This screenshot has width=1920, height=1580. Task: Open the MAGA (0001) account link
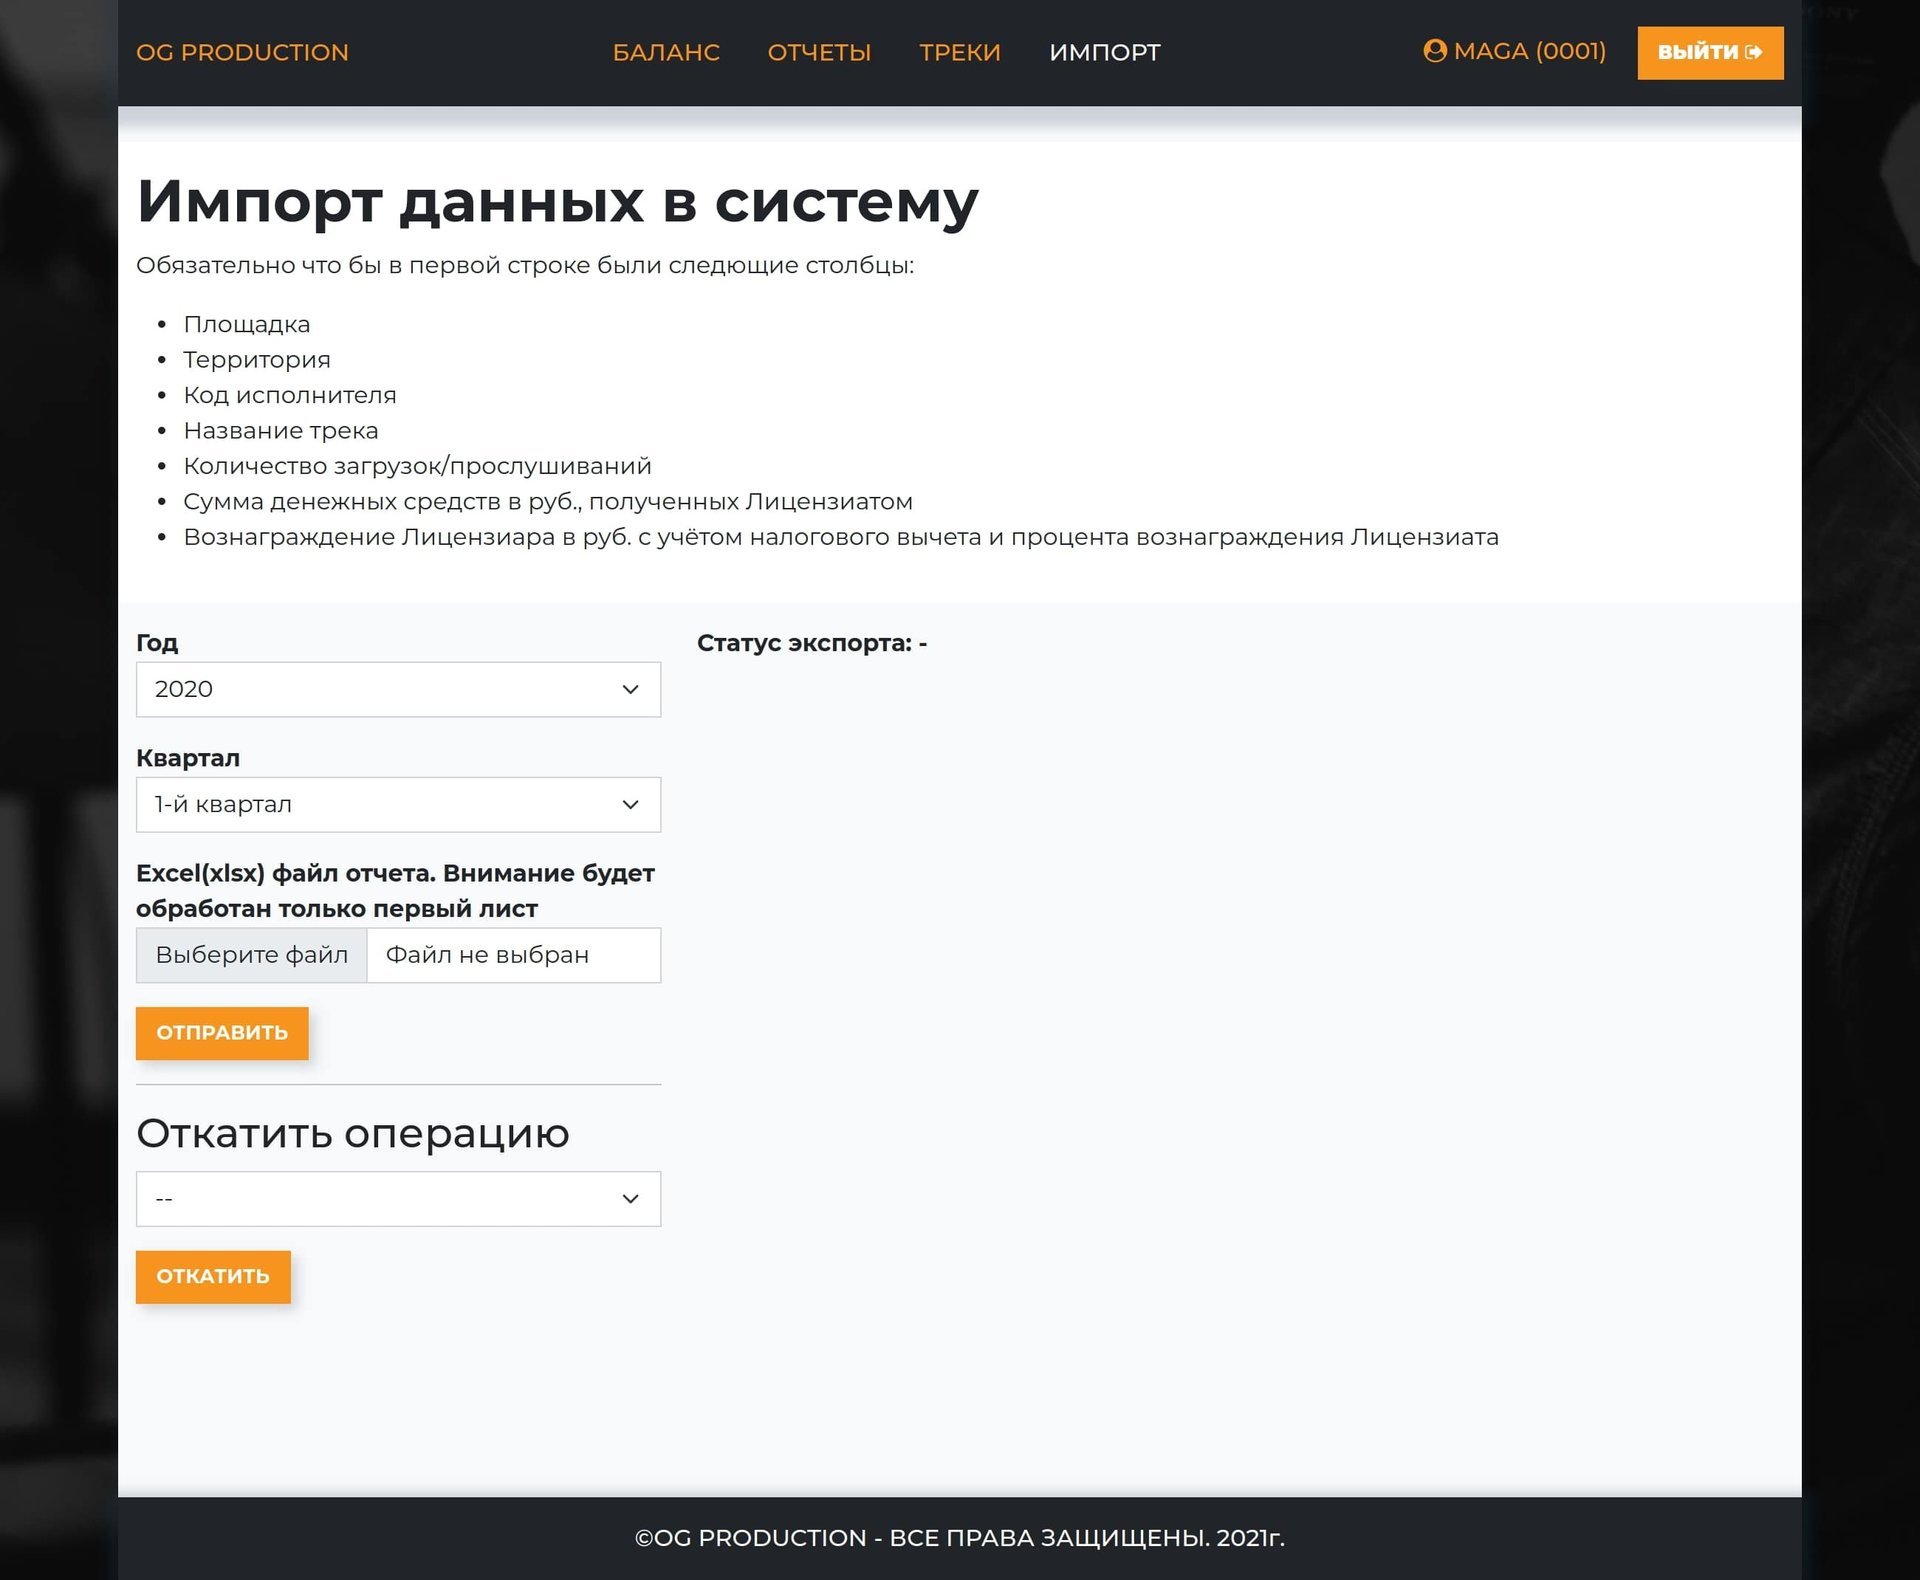point(1514,51)
